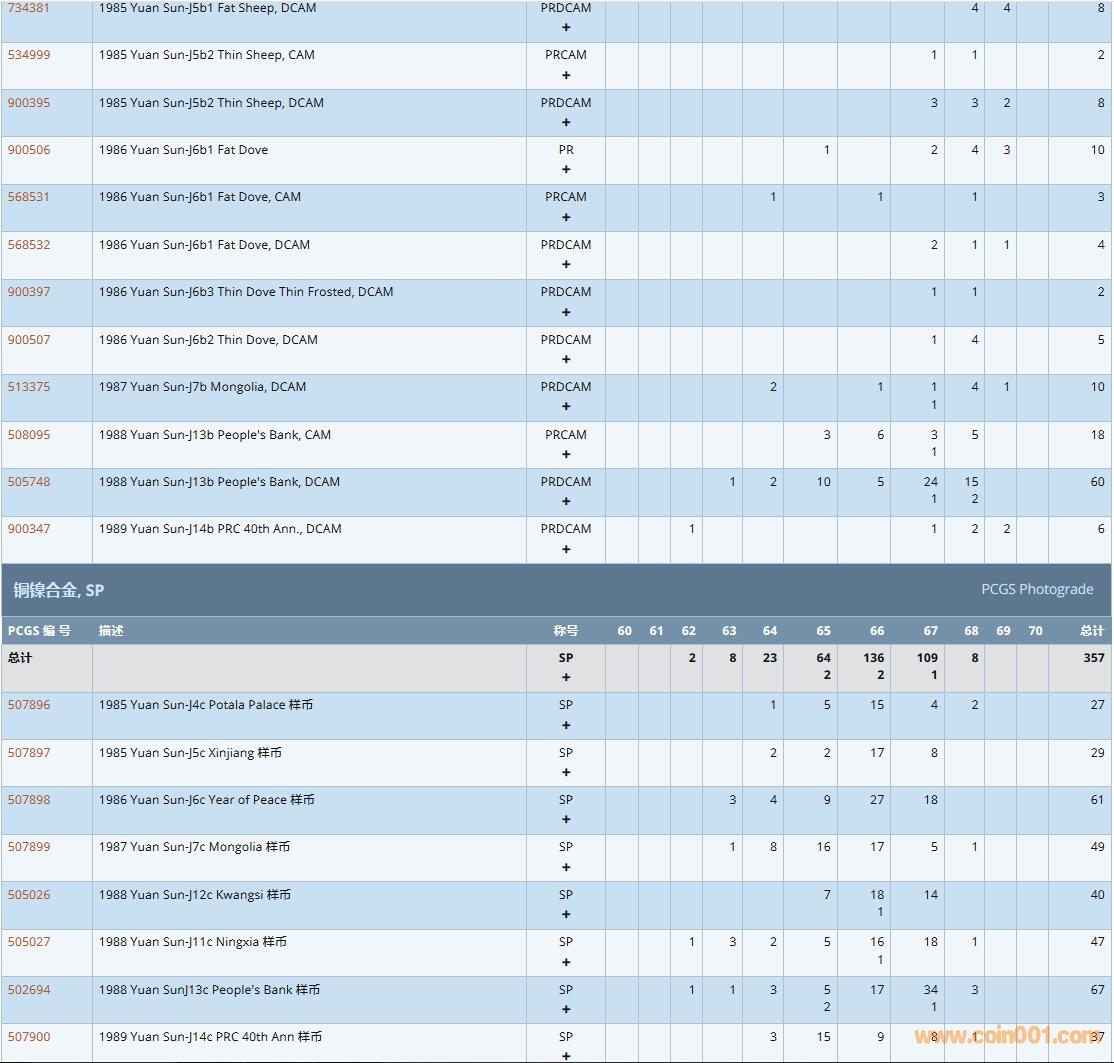This screenshot has width=1114, height=1063.
Task: Open PCGS number 507897 Xinjiang link
Action: [x=29, y=753]
